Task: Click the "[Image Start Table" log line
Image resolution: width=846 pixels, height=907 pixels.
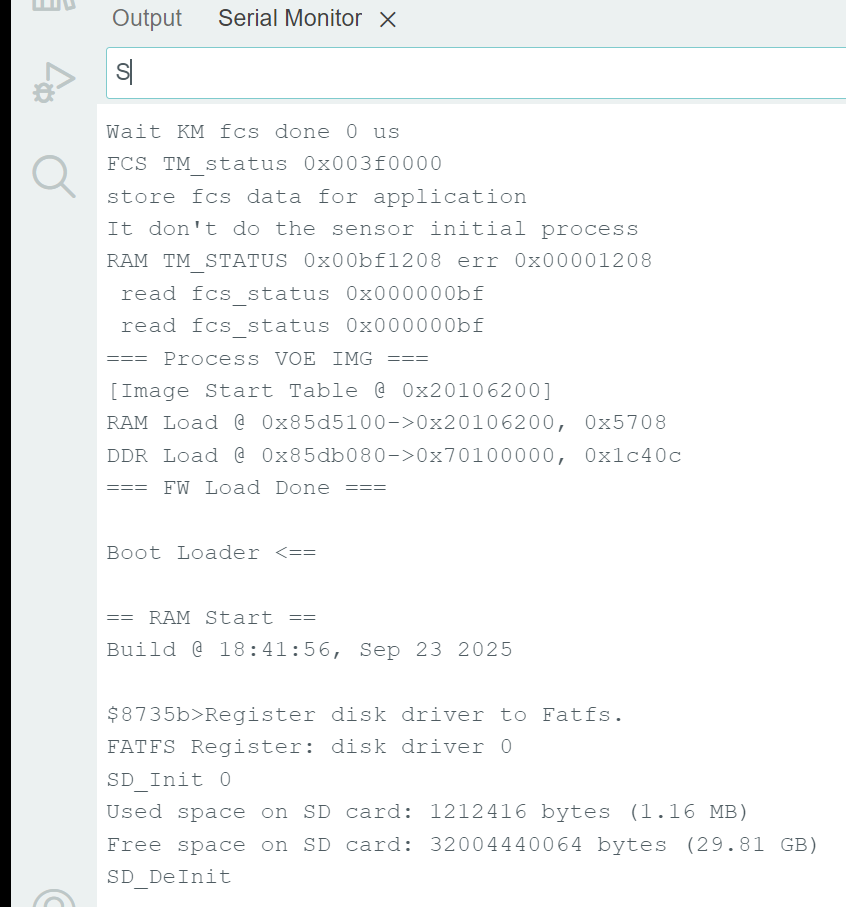Action: [330, 390]
